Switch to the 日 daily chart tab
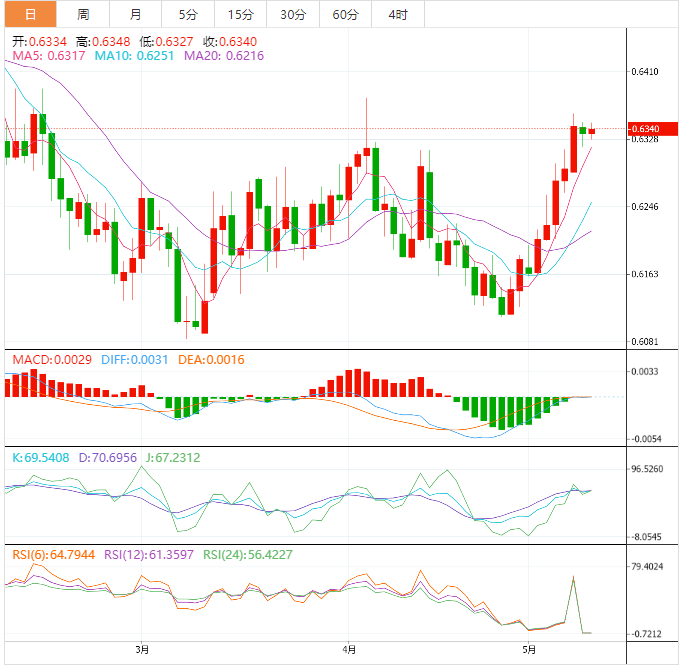The width and height of the screenshot is (684, 669). (30, 14)
